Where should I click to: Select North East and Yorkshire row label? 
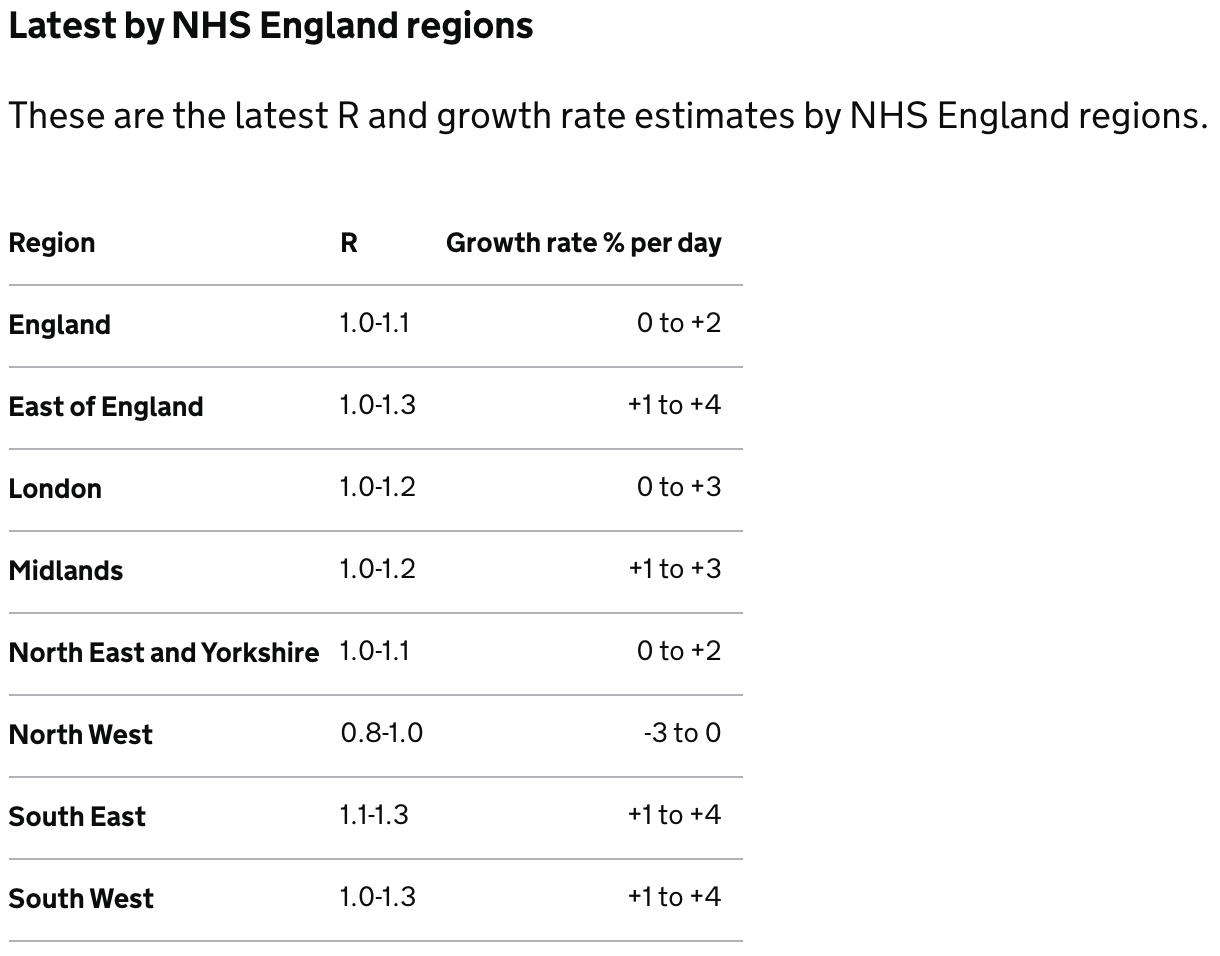click(164, 653)
